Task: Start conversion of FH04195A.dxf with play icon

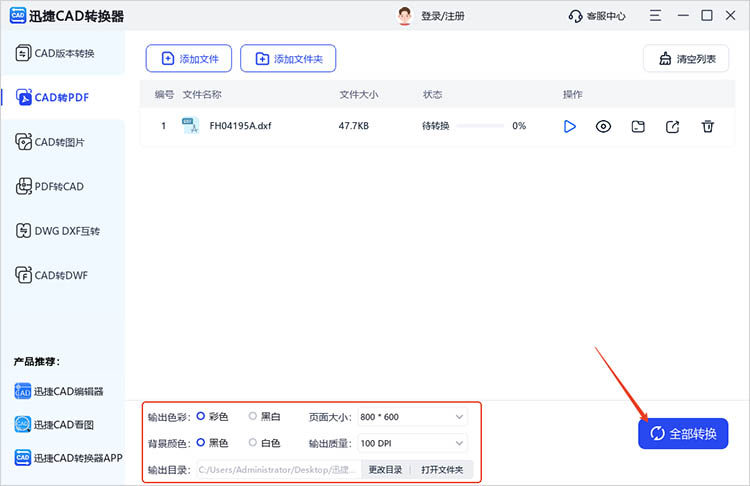Action: point(569,126)
